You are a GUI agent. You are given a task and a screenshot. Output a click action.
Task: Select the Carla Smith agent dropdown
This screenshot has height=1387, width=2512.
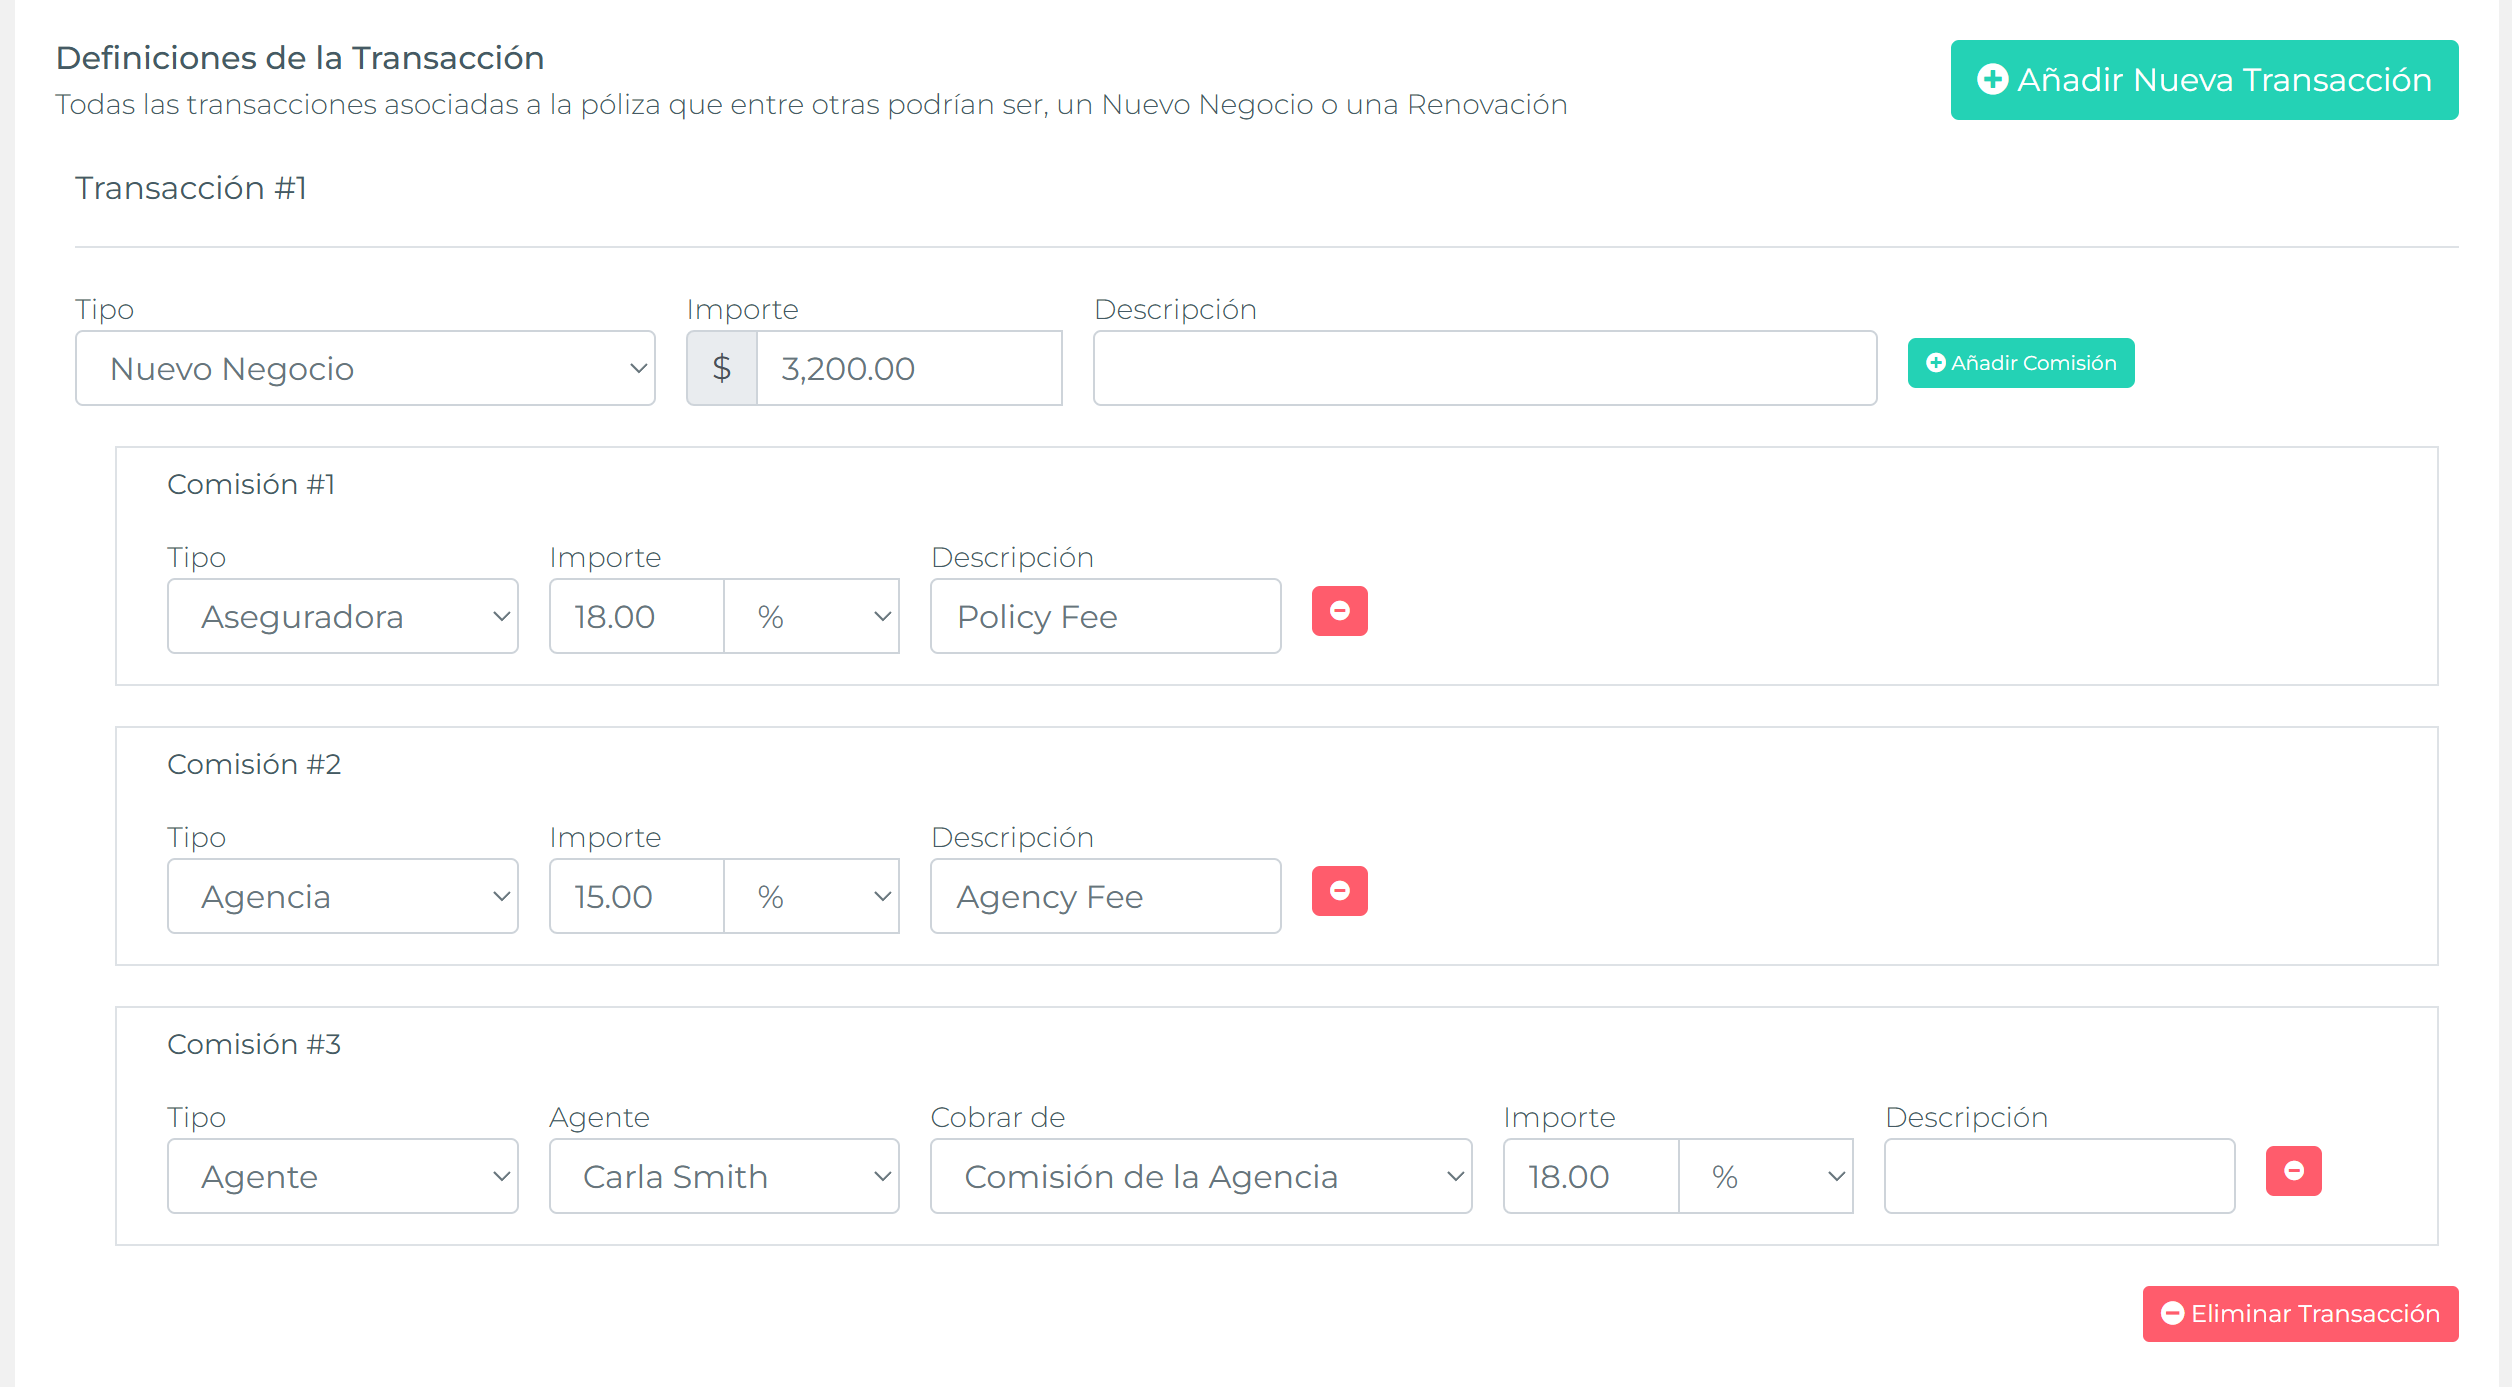pos(723,1177)
